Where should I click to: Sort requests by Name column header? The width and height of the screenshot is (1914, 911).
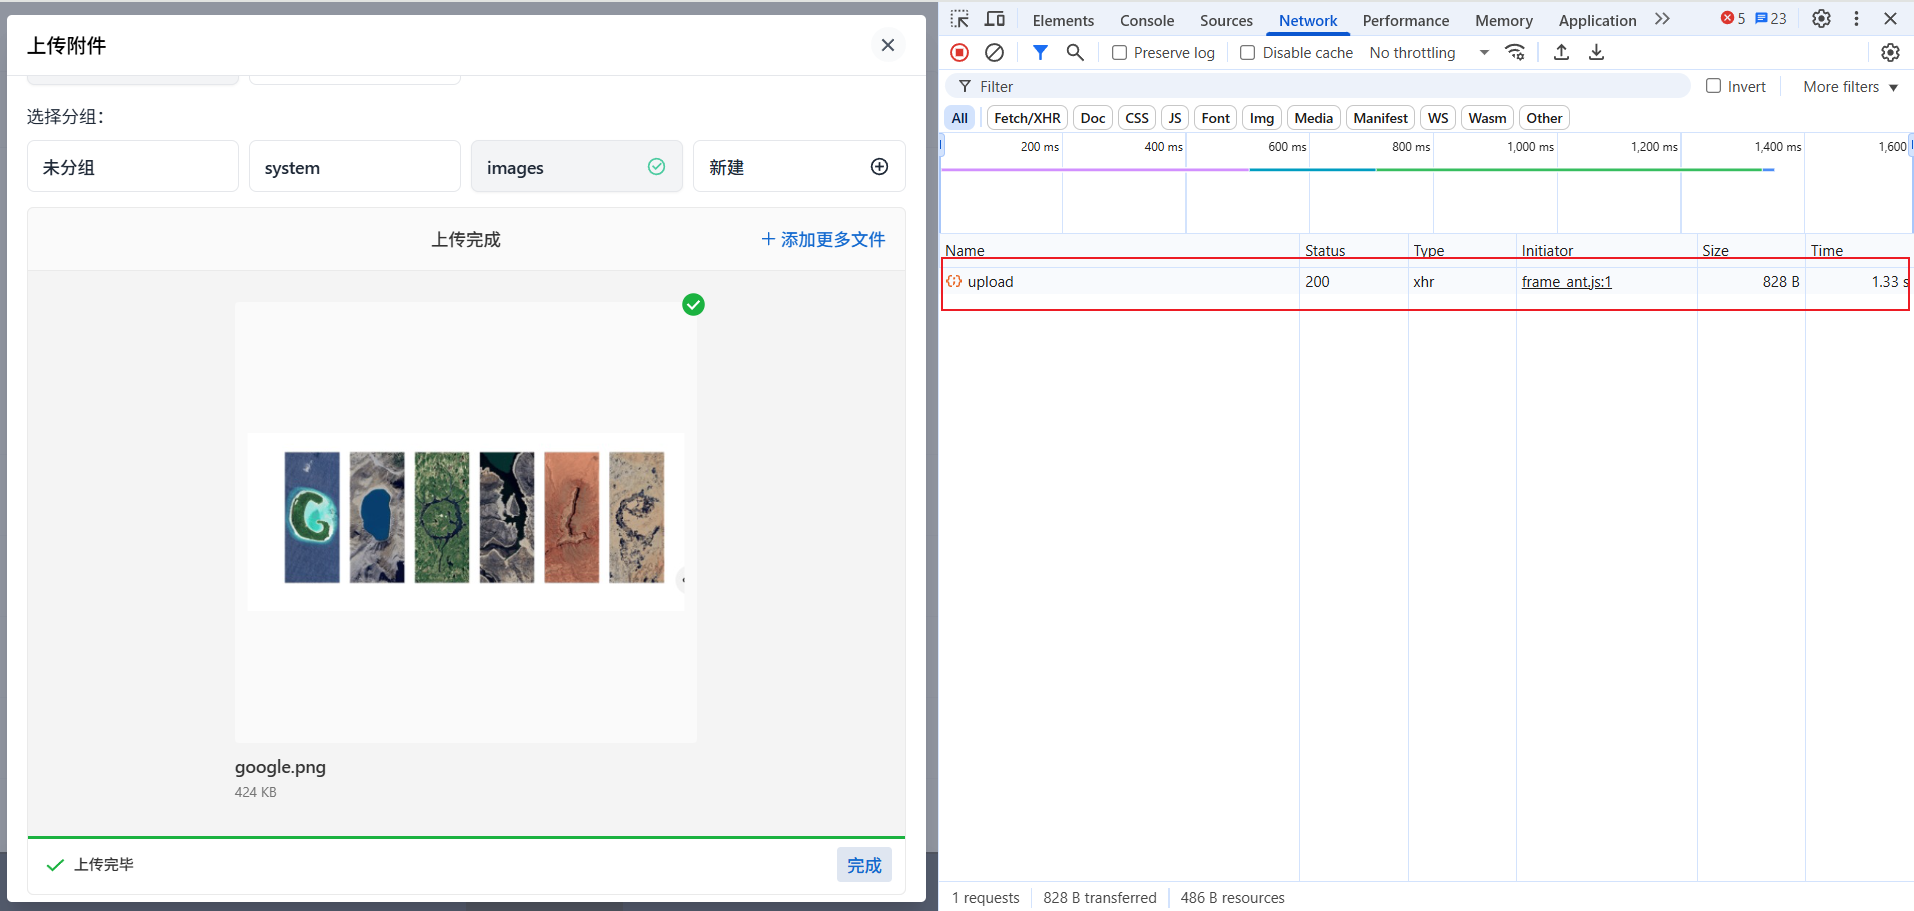(x=1119, y=250)
